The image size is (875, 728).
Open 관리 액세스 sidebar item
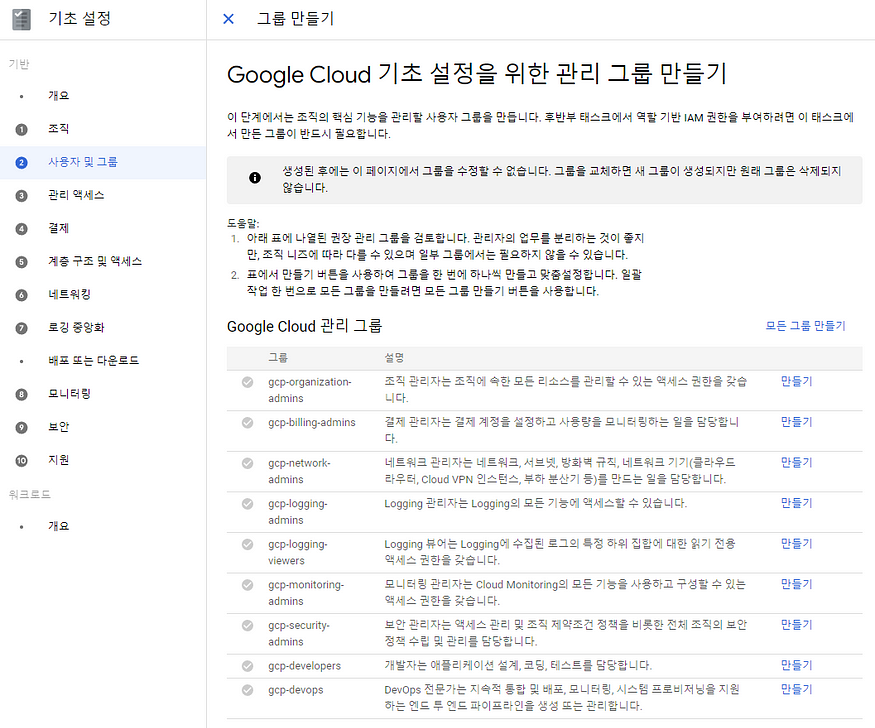[x=103, y=195]
